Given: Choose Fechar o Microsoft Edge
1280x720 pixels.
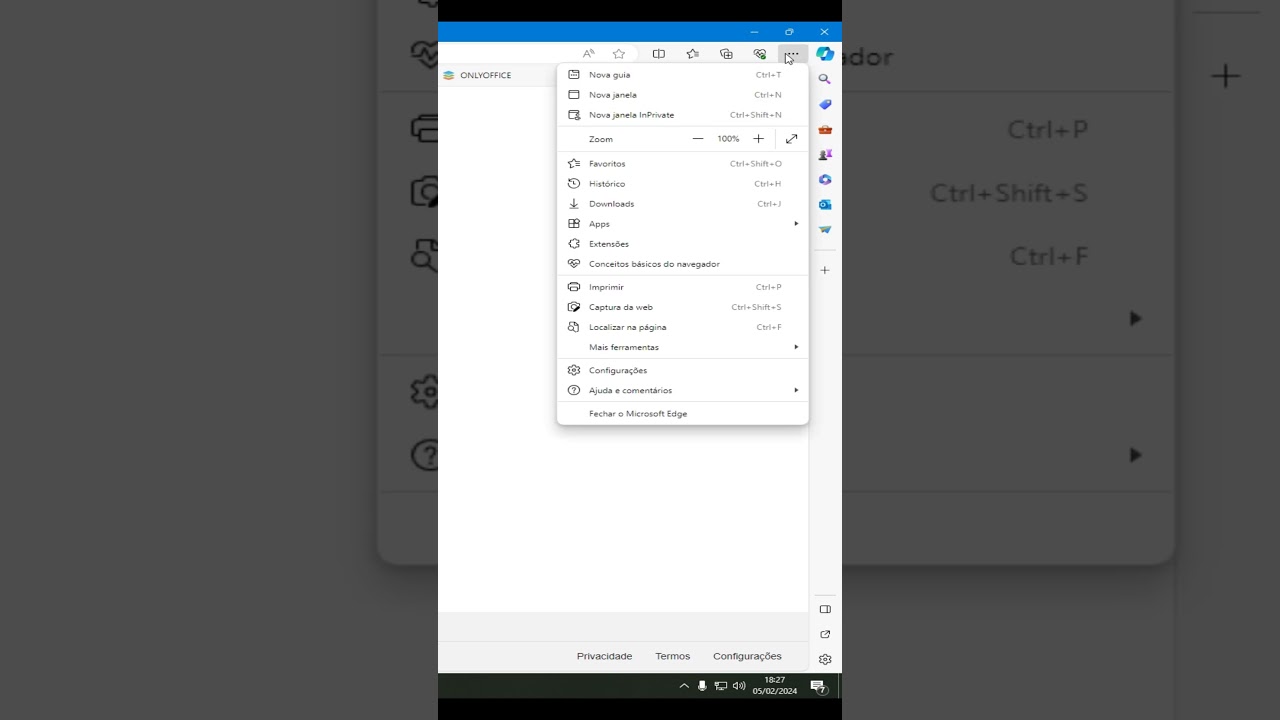Looking at the screenshot, I should click(683, 414).
